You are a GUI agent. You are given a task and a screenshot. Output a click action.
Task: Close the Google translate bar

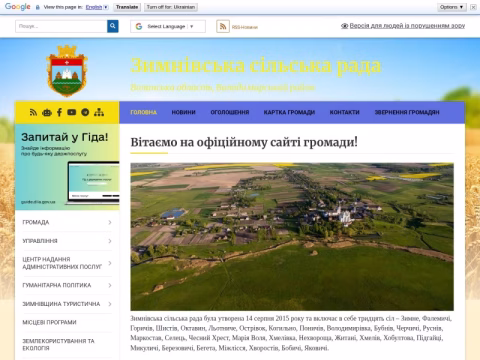473,7
